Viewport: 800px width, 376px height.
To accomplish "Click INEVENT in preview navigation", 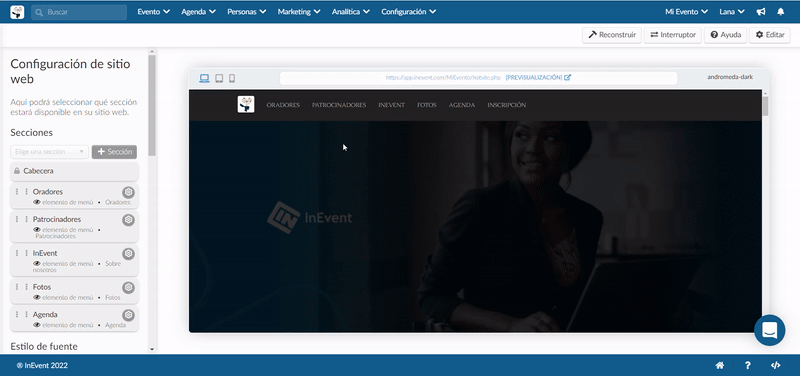I will click(x=391, y=105).
